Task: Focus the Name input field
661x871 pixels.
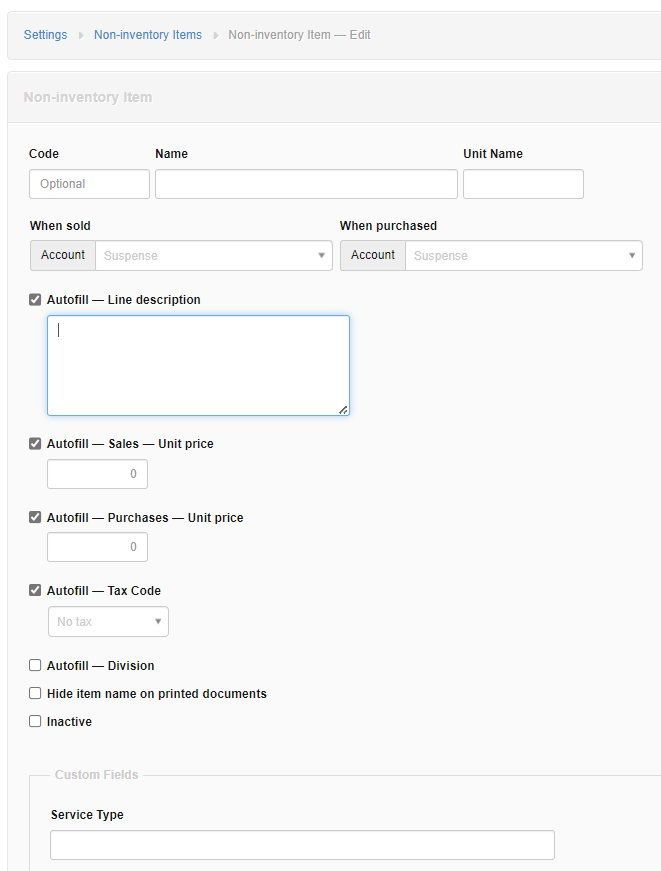Action: click(x=305, y=183)
